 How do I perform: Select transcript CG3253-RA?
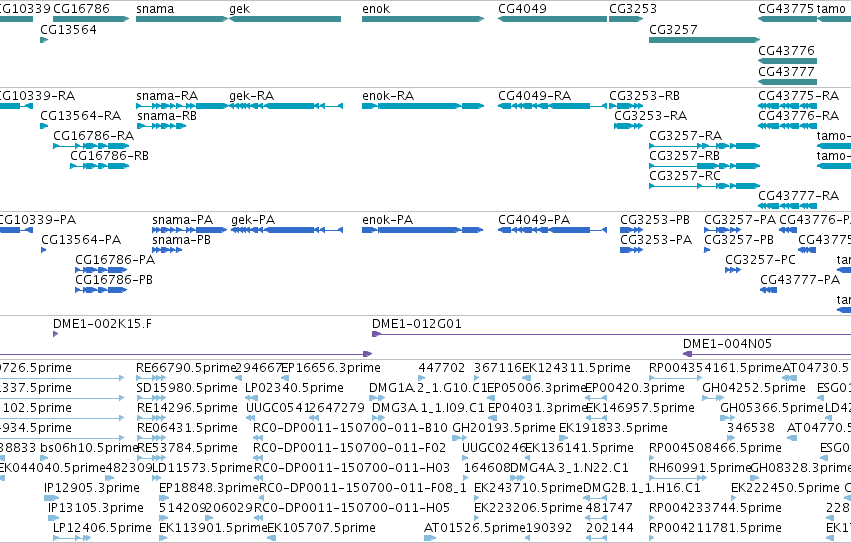pos(628,126)
